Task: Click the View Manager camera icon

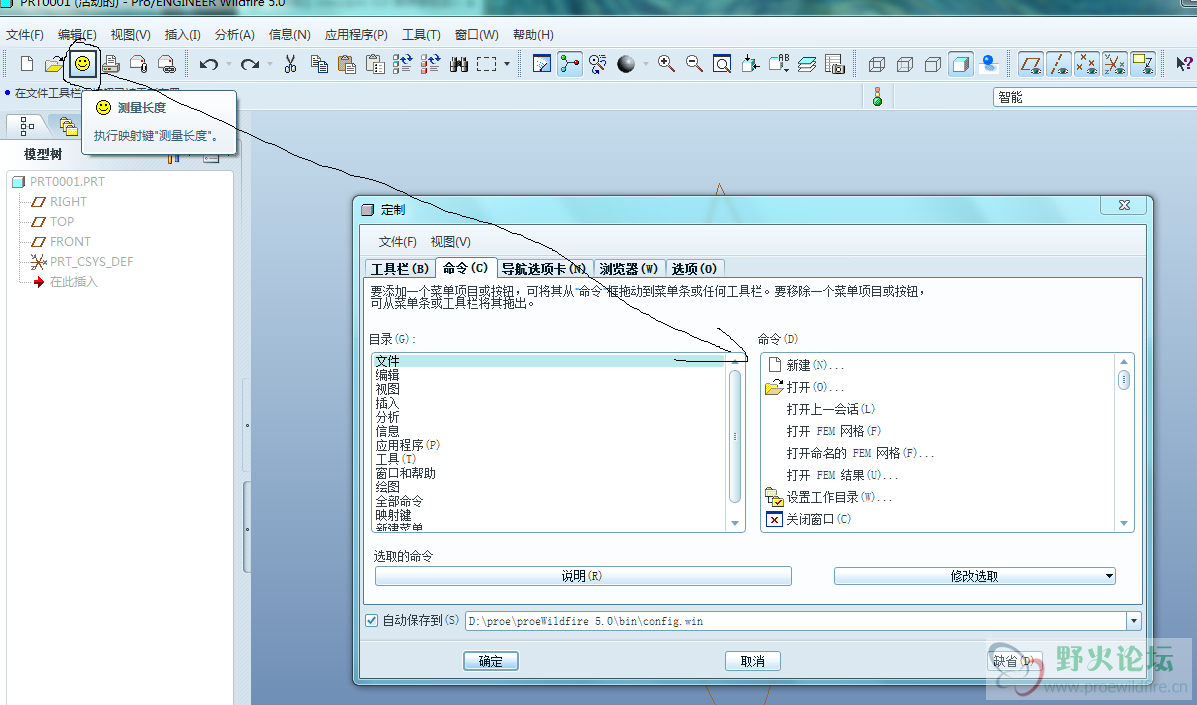Action: (834, 64)
